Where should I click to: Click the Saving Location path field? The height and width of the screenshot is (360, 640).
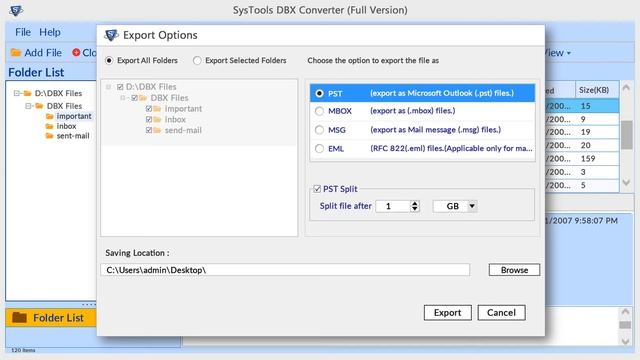[x=285, y=270]
